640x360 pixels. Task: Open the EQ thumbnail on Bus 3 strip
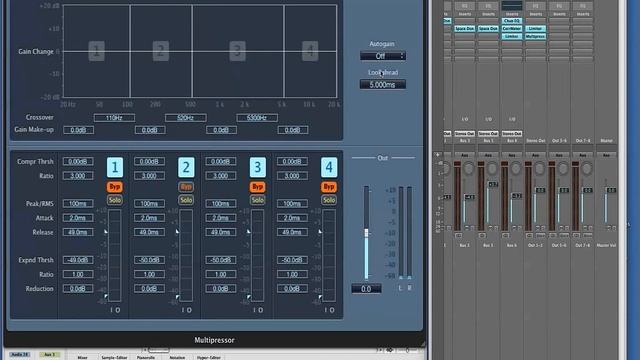coord(464,6)
